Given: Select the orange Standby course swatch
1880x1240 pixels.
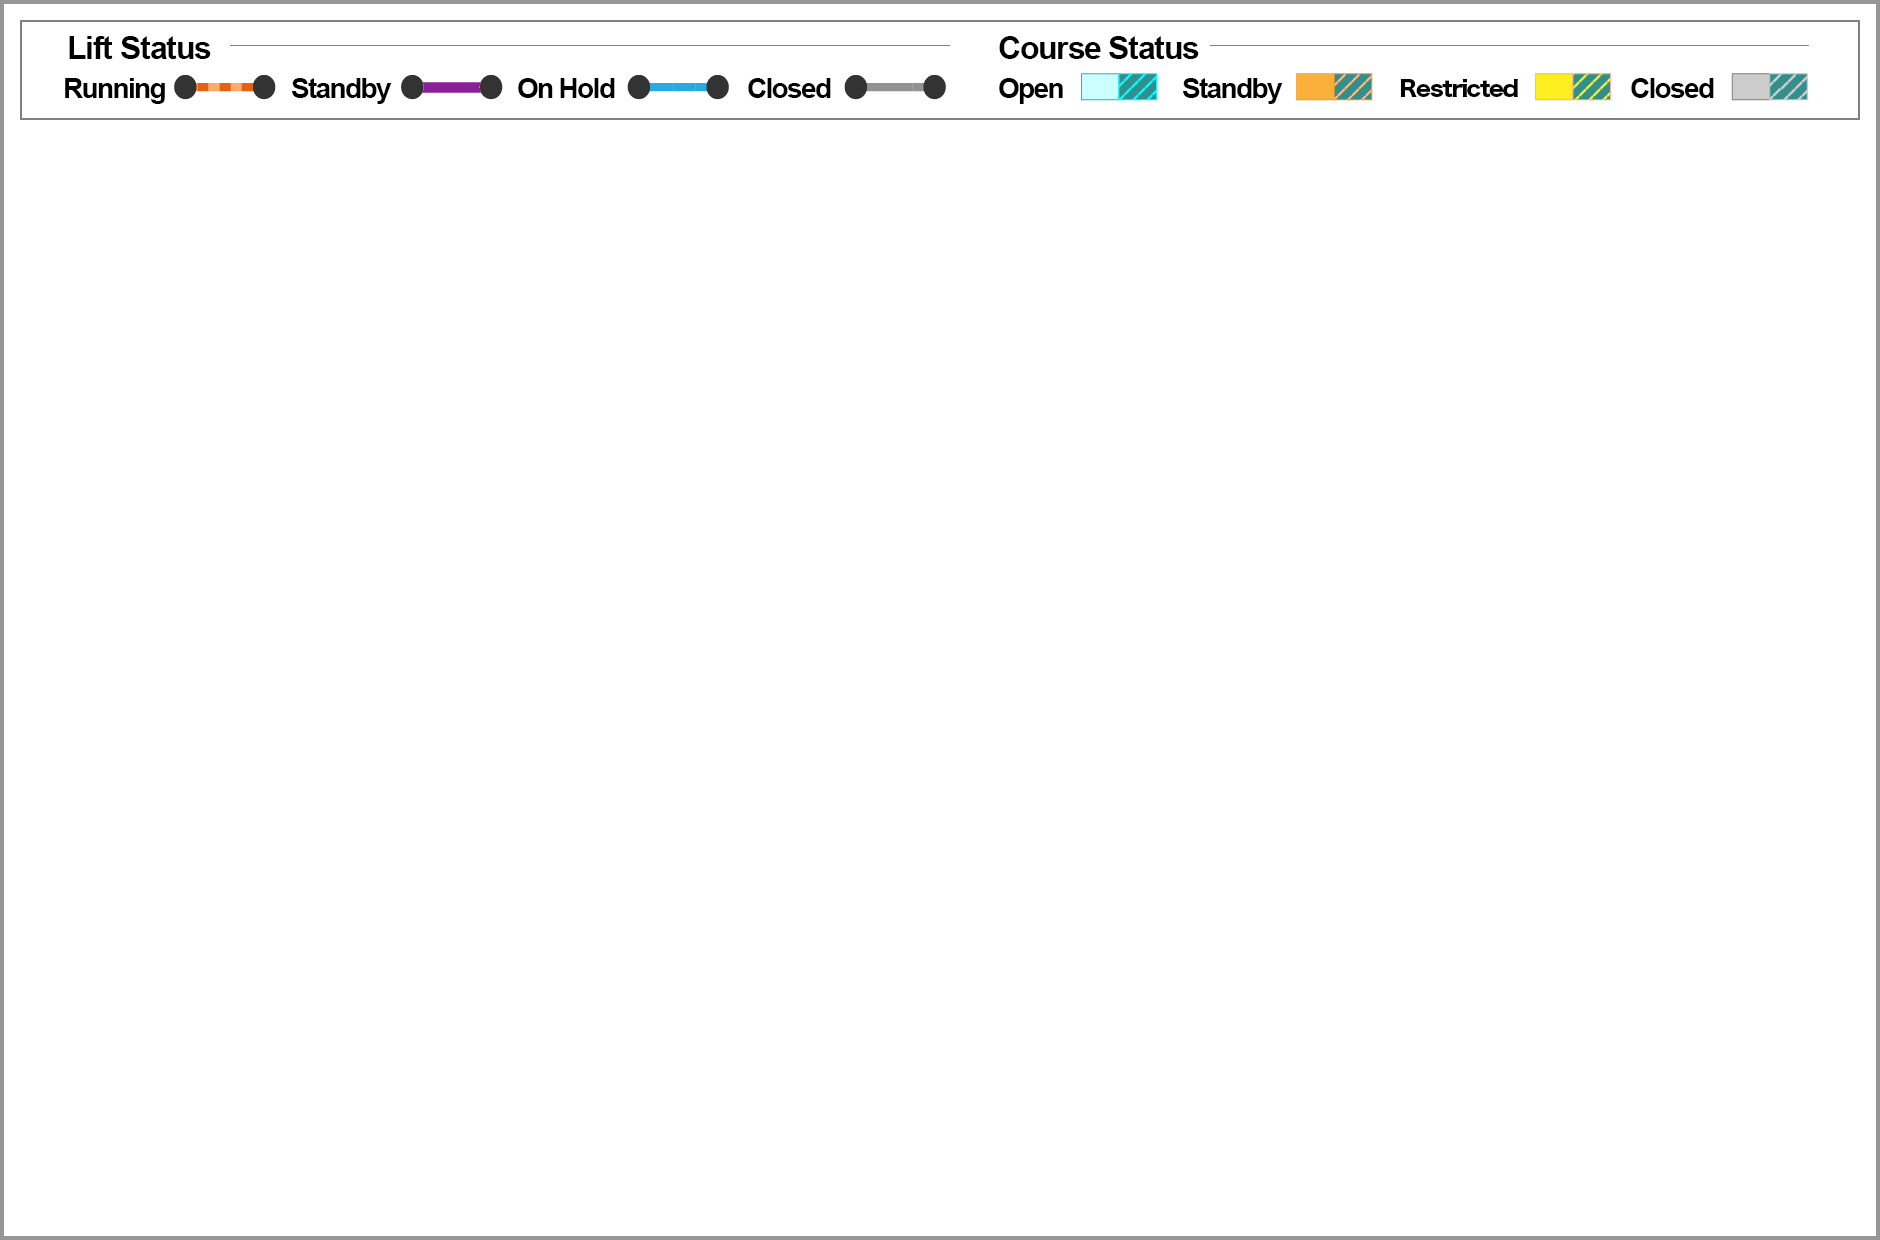Looking at the screenshot, I should pyautogui.click(x=1334, y=87).
